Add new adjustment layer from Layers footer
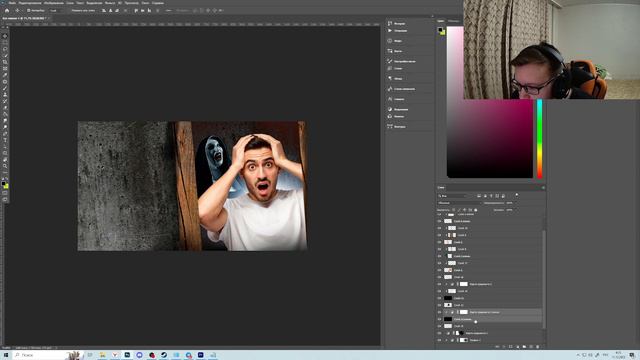Screen dimensions: 640x360 tap(518, 347)
